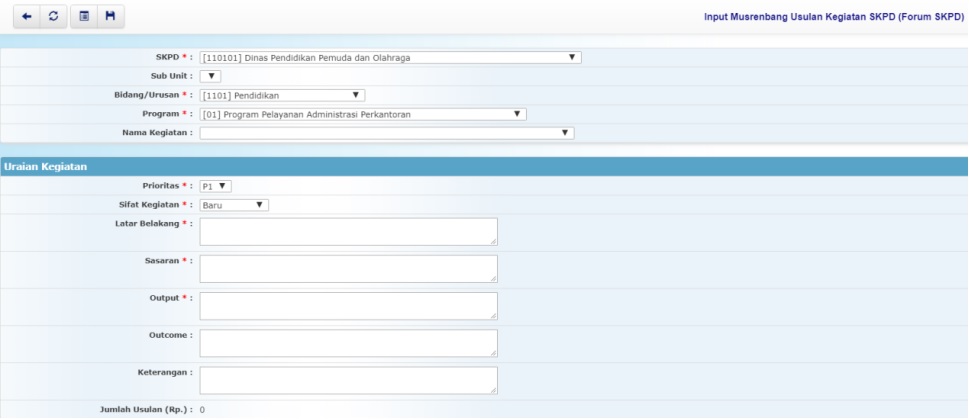
Task: Click inside the Output text area
Action: pos(348,305)
